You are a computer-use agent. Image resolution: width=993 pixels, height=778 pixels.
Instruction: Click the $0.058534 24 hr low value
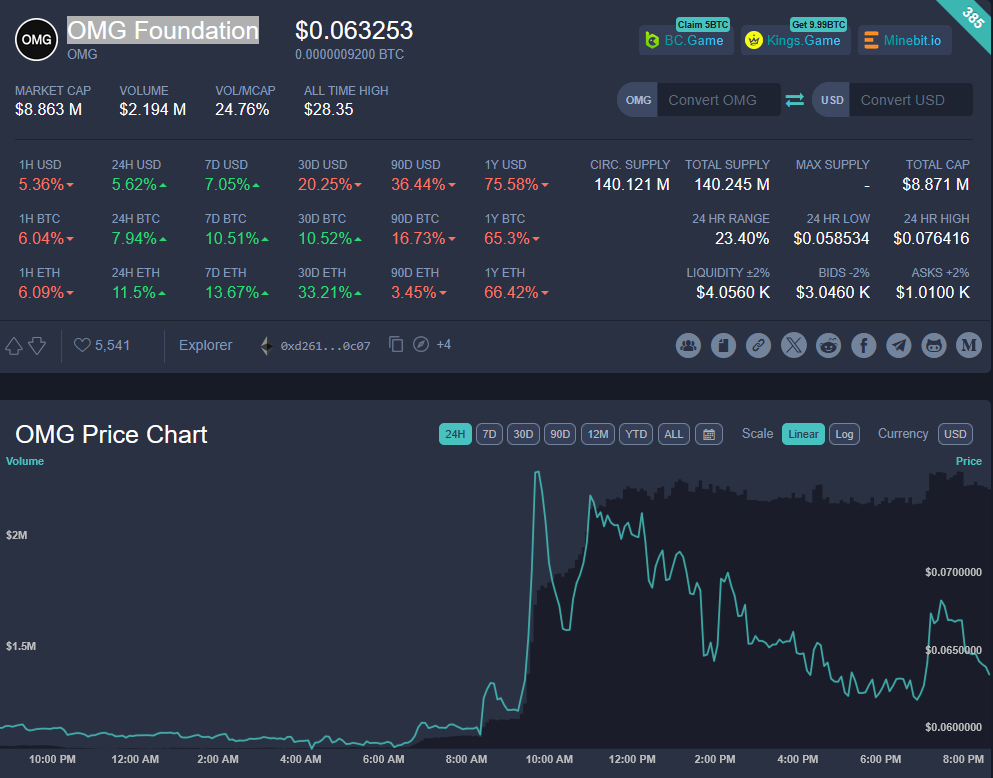click(x=832, y=239)
